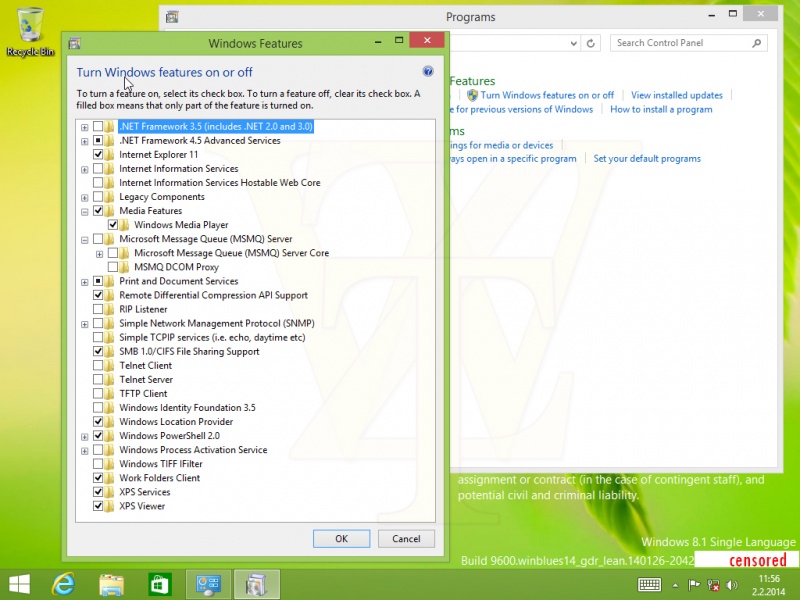Check the TFTP Client checkbox

click(98, 393)
